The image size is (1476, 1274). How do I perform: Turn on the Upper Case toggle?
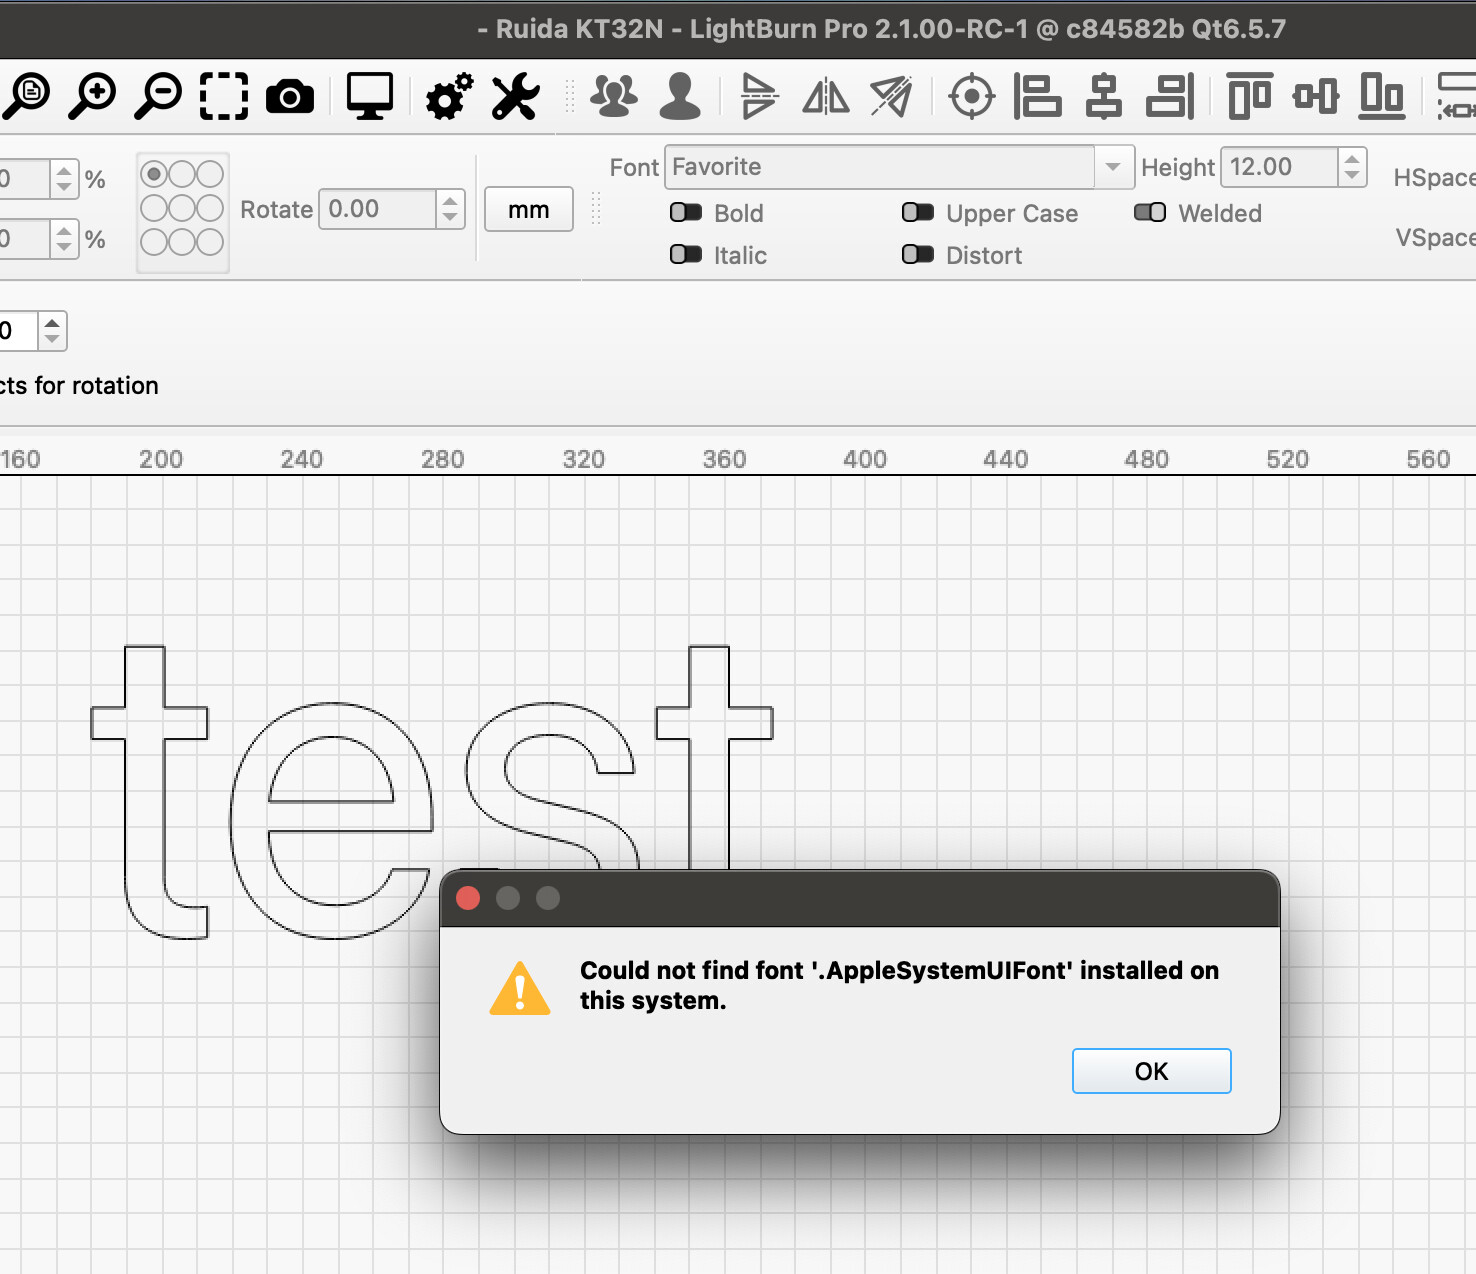918,212
